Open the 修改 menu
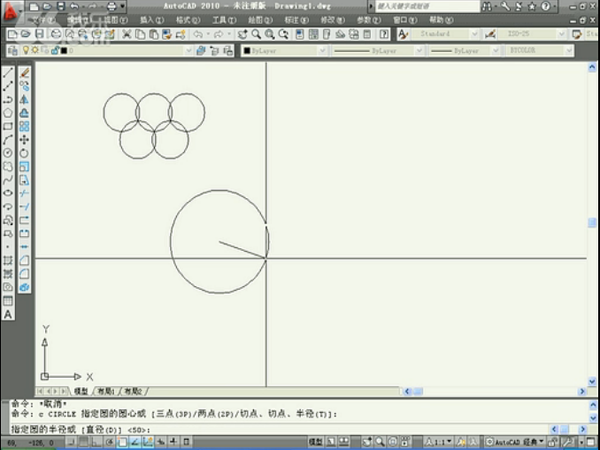Viewport: 600px width, 450px height. click(333, 20)
